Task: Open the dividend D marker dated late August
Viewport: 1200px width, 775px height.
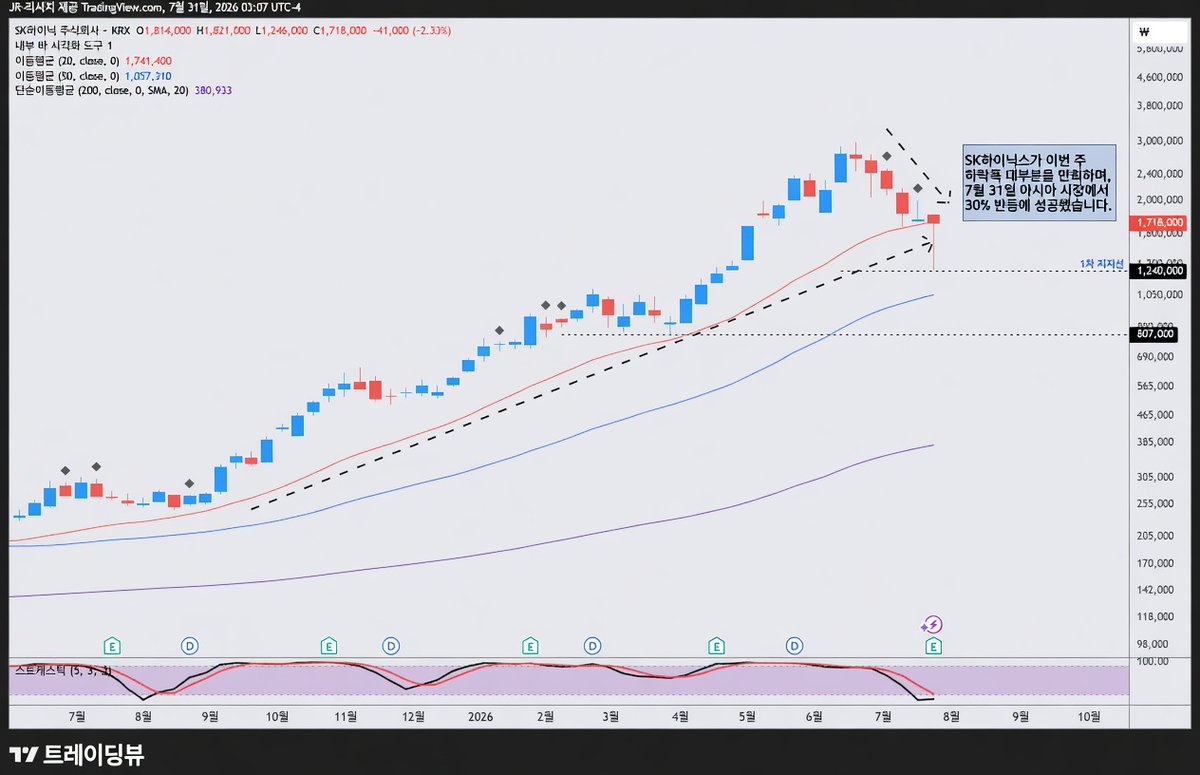Action: coord(189,645)
